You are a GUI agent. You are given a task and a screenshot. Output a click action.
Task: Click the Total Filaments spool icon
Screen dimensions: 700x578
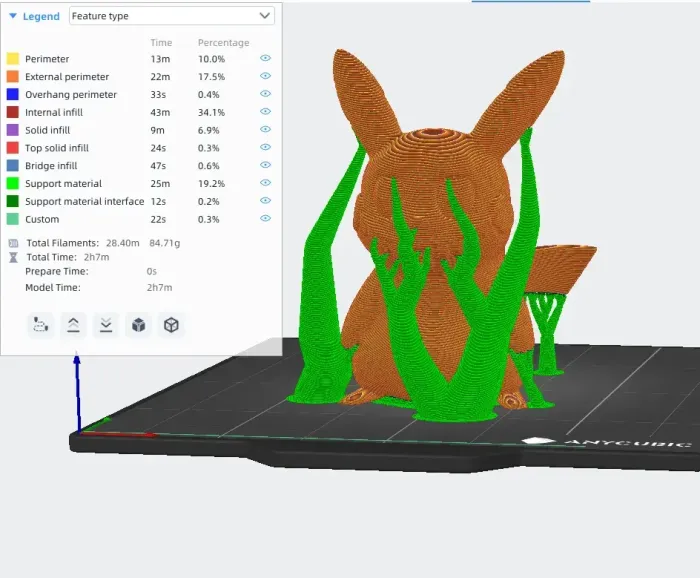pyautogui.click(x=13, y=243)
